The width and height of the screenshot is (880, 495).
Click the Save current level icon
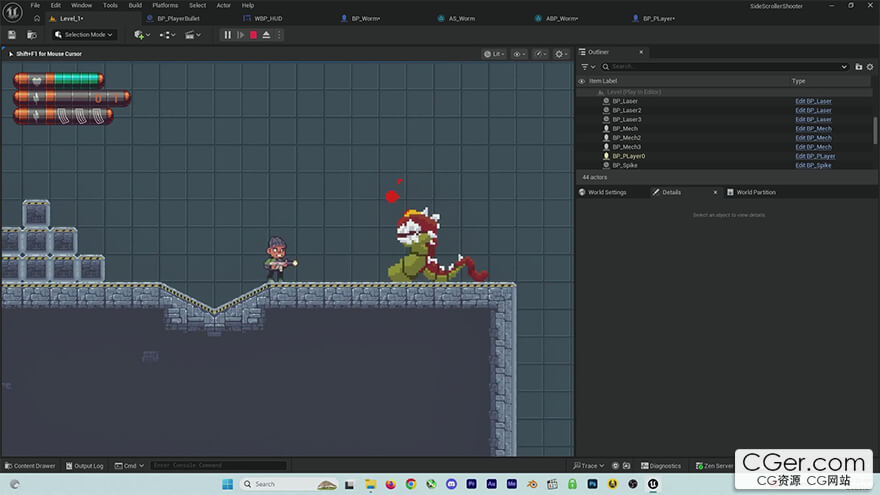[x=12, y=35]
